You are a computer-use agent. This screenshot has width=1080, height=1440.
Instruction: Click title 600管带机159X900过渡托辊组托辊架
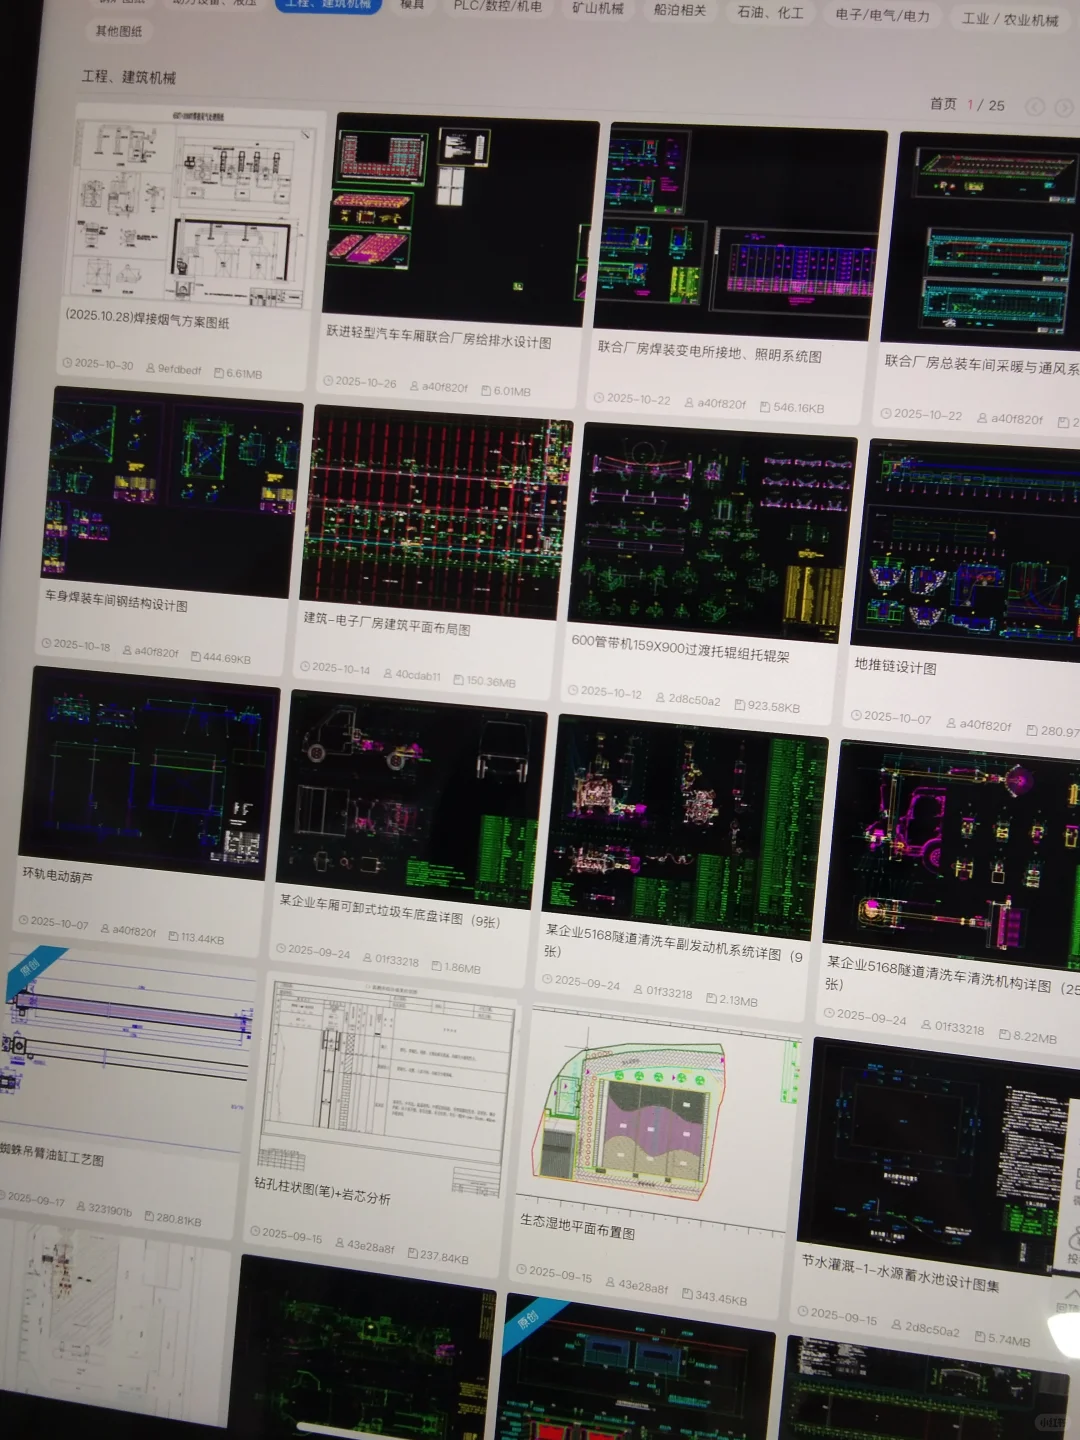click(x=681, y=648)
